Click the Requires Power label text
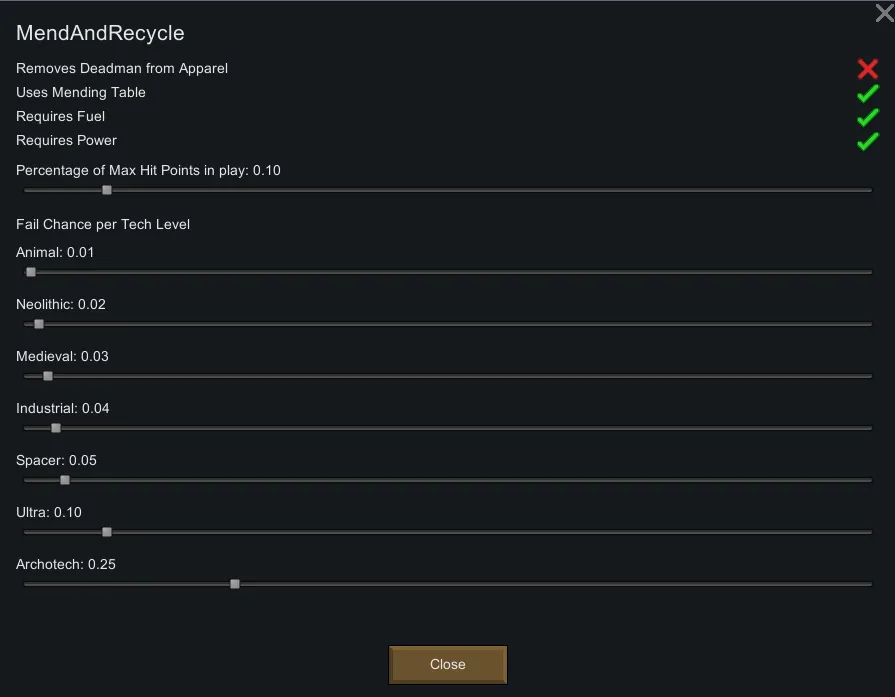 66,141
